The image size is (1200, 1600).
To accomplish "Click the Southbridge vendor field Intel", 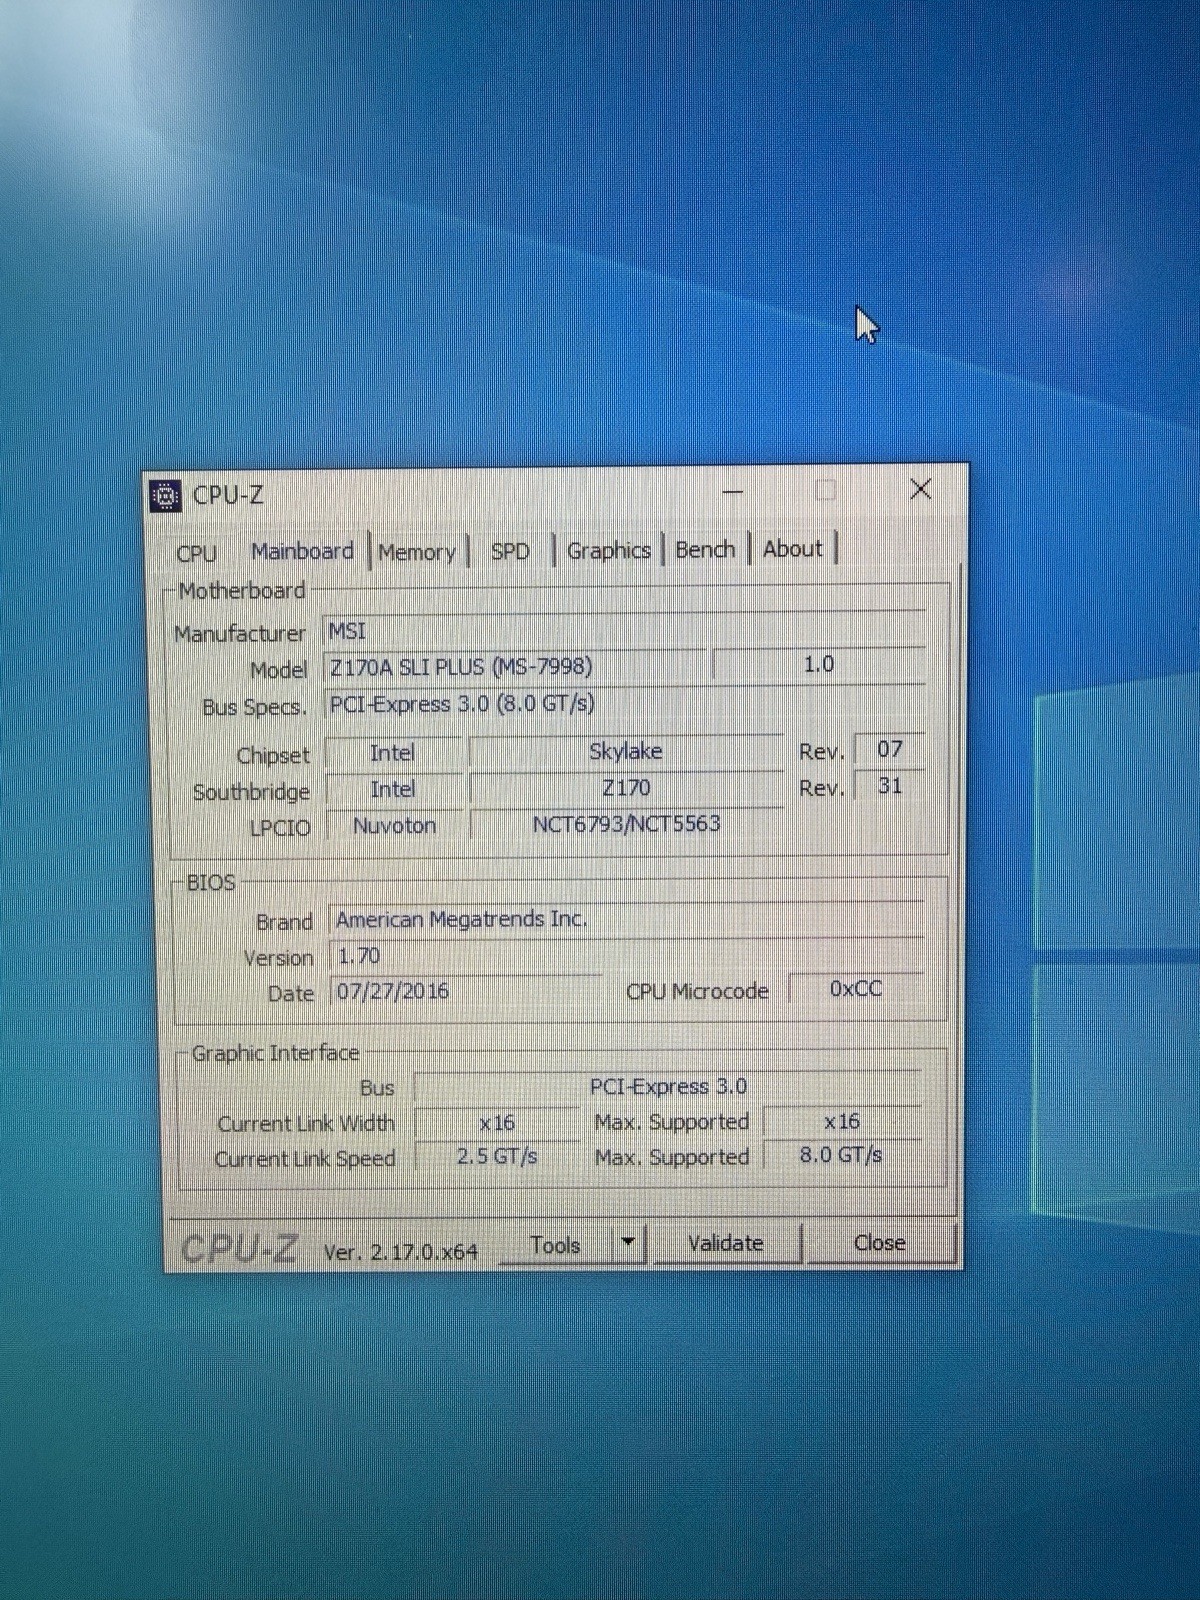I will (394, 789).
